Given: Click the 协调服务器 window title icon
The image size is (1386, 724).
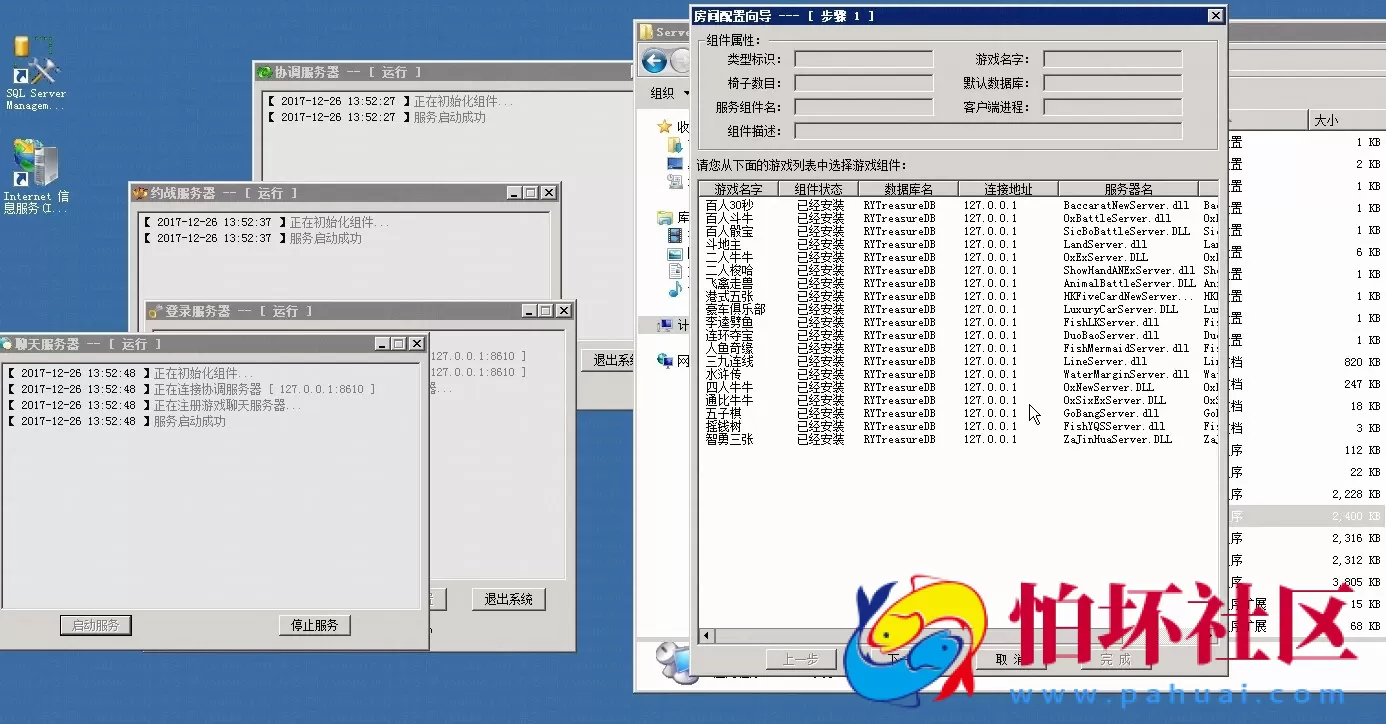Looking at the screenshot, I should pyautogui.click(x=264, y=72).
